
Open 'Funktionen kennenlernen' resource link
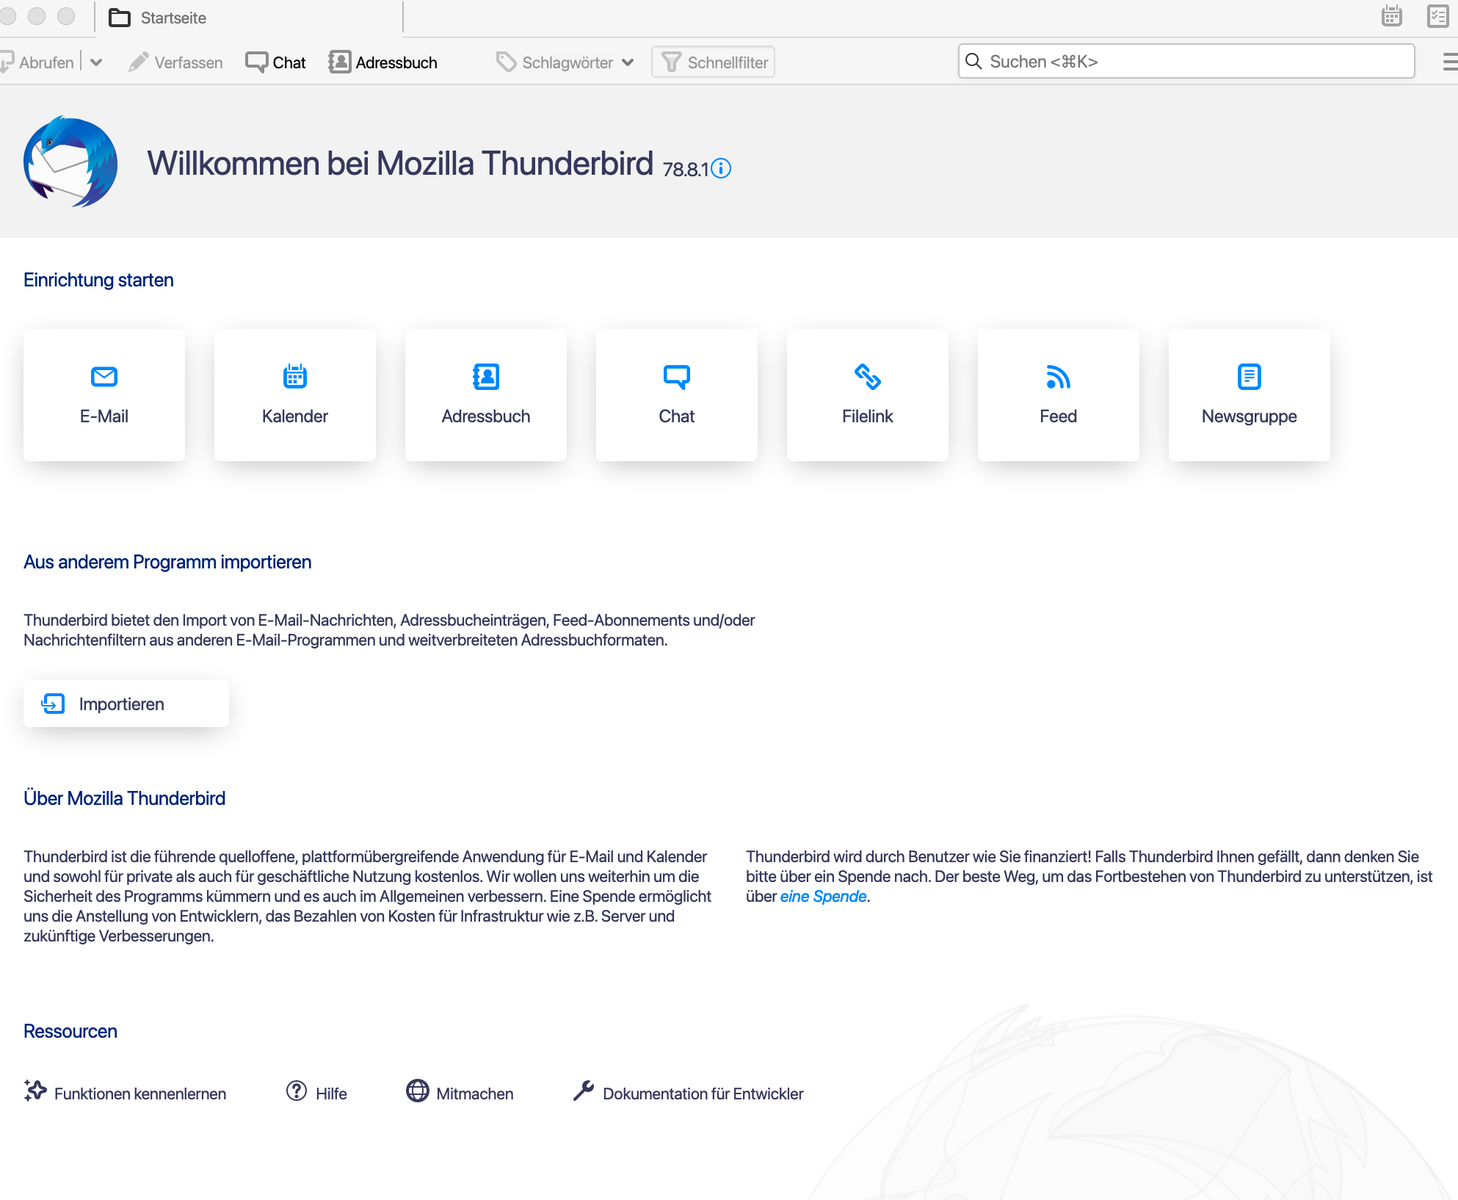pyautogui.click(x=126, y=1093)
